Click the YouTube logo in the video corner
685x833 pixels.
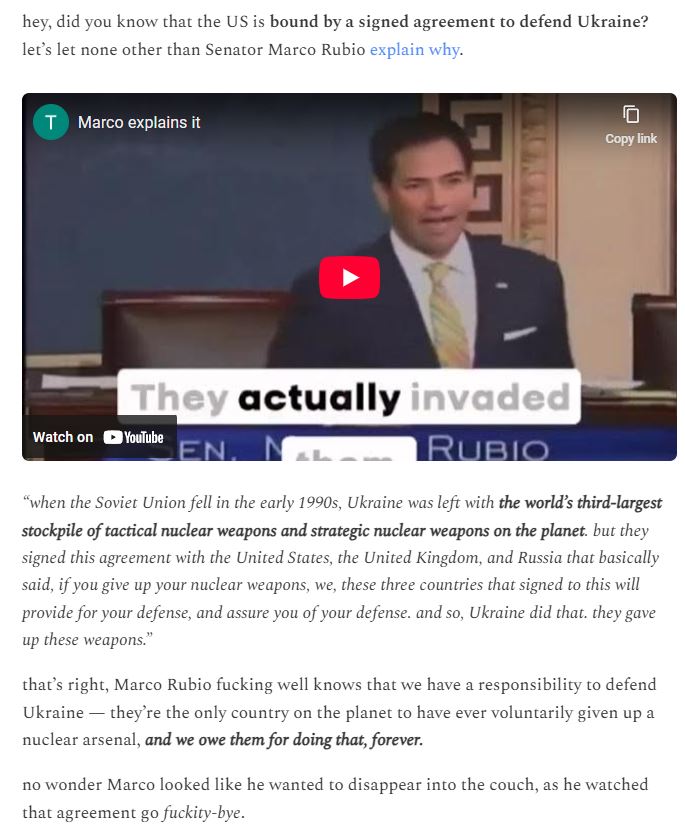click(x=133, y=437)
